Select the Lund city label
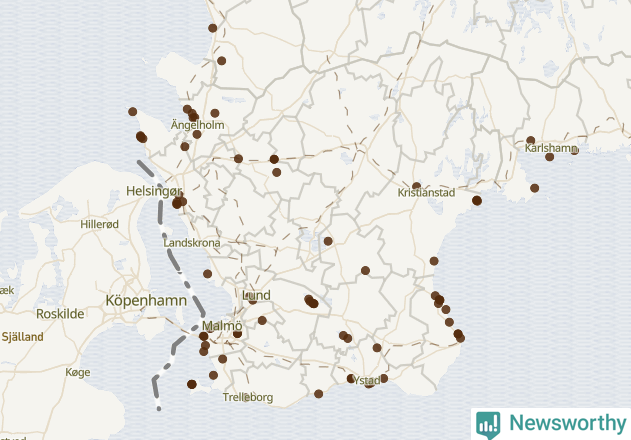The height and width of the screenshot is (440, 631). click(x=256, y=295)
